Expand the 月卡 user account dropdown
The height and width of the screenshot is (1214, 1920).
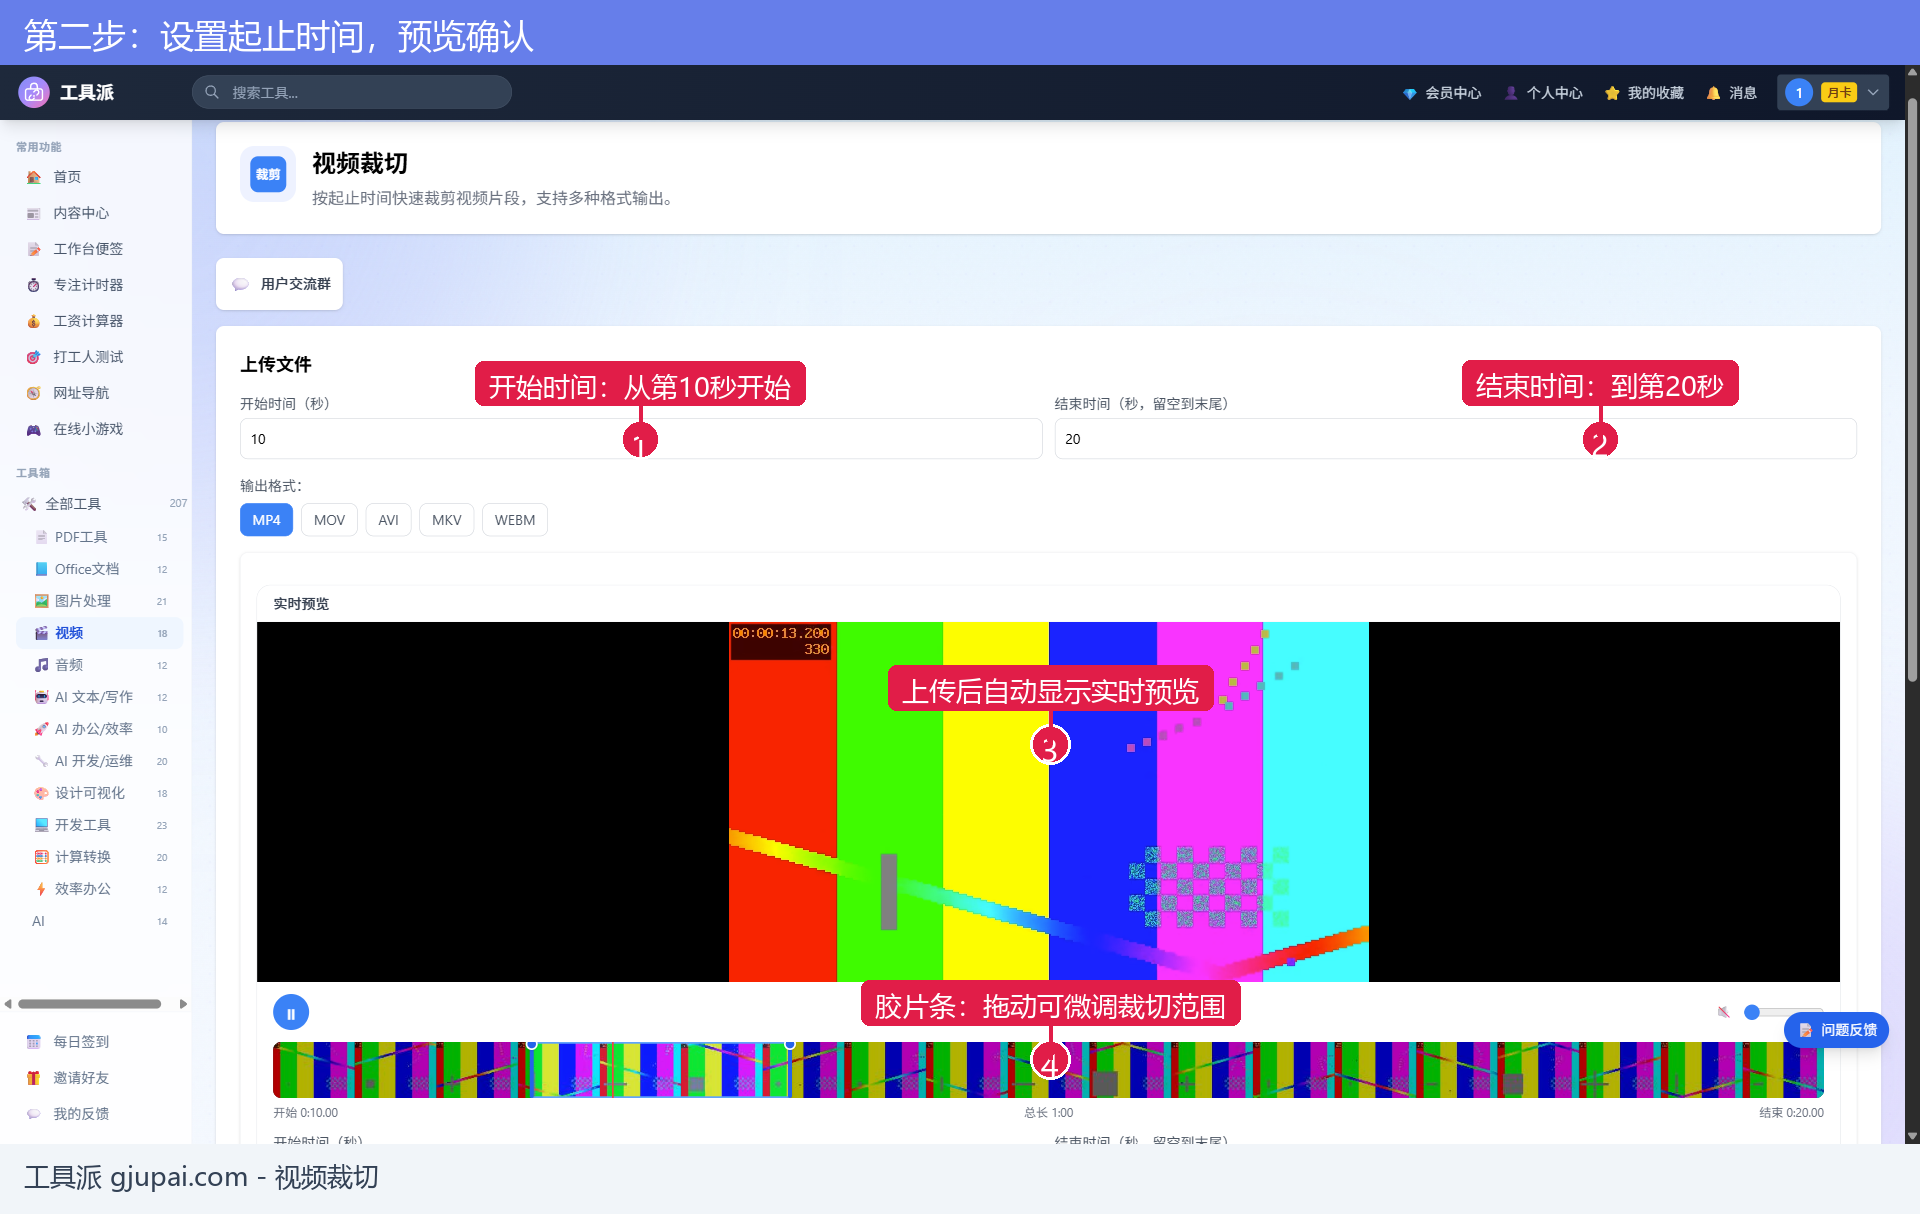click(x=1833, y=93)
